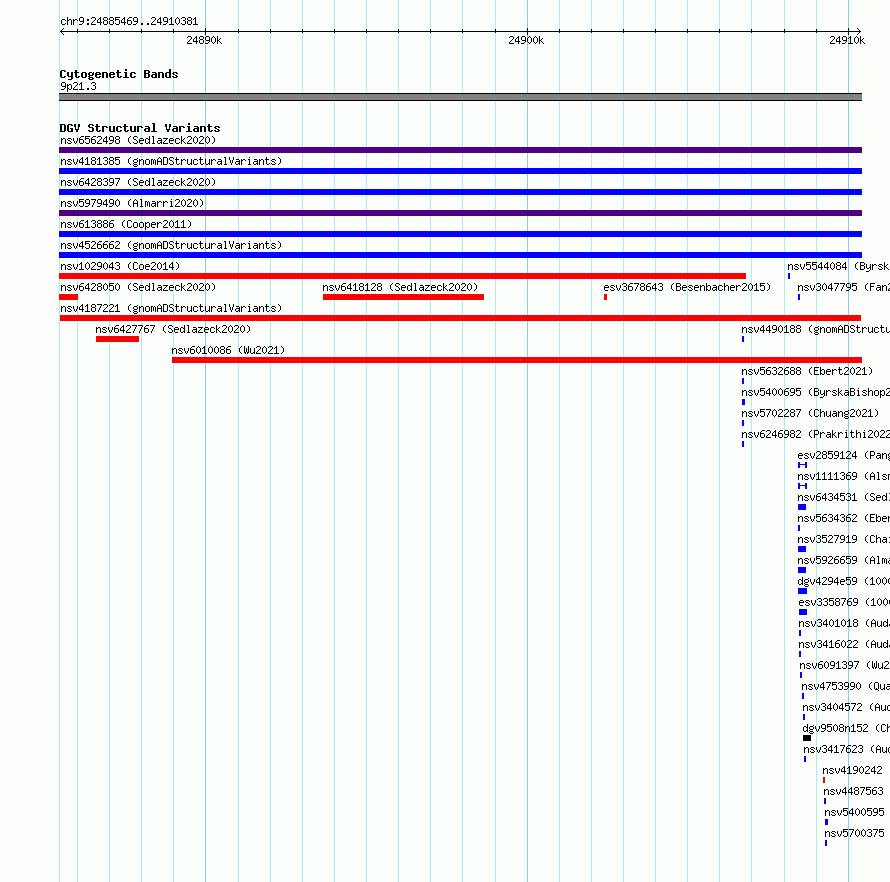Open variant esv3358769 label
This screenshot has height=882, width=890.
(x=843, y=602)
